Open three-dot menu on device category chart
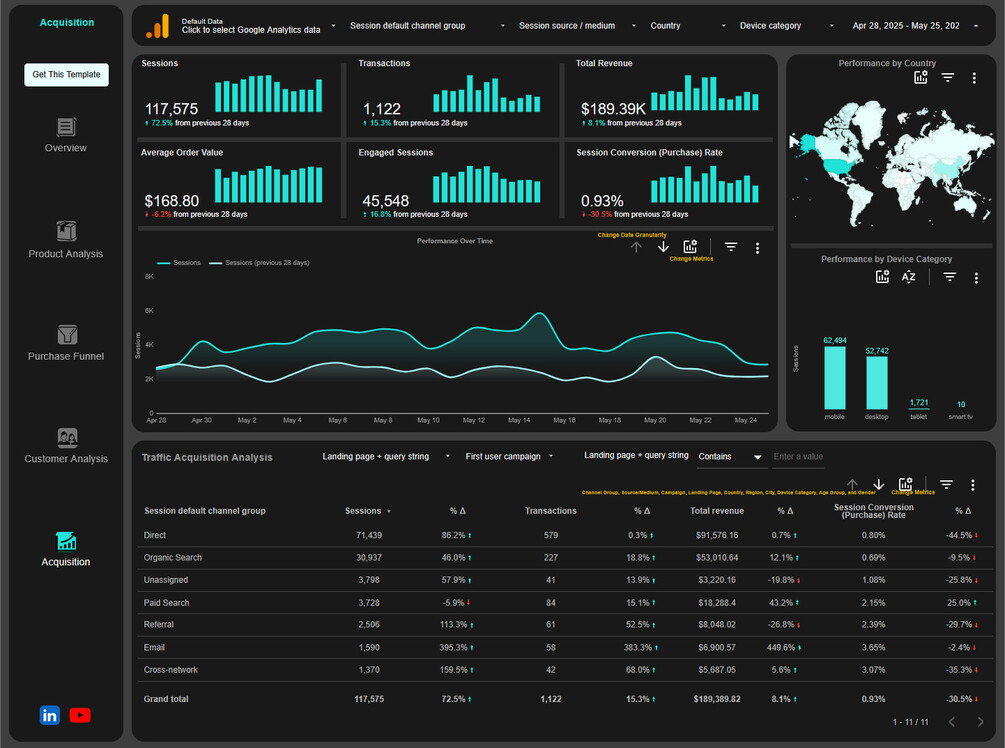The width and height of the screenshot is (1005, 748). pos(976,278)
